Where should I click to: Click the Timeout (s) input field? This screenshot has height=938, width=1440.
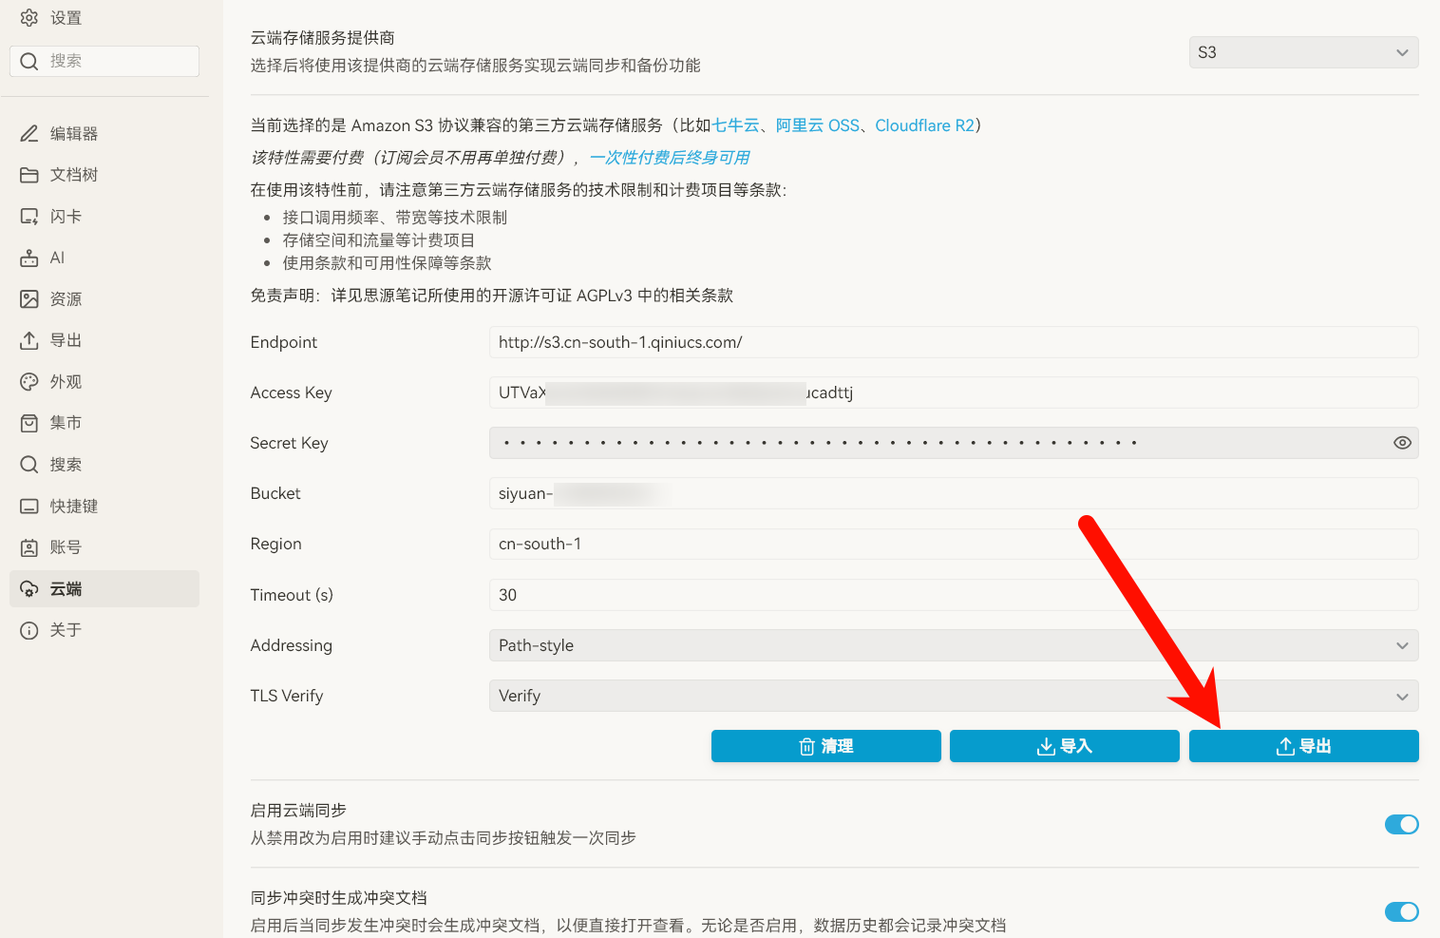click(953, 595)
